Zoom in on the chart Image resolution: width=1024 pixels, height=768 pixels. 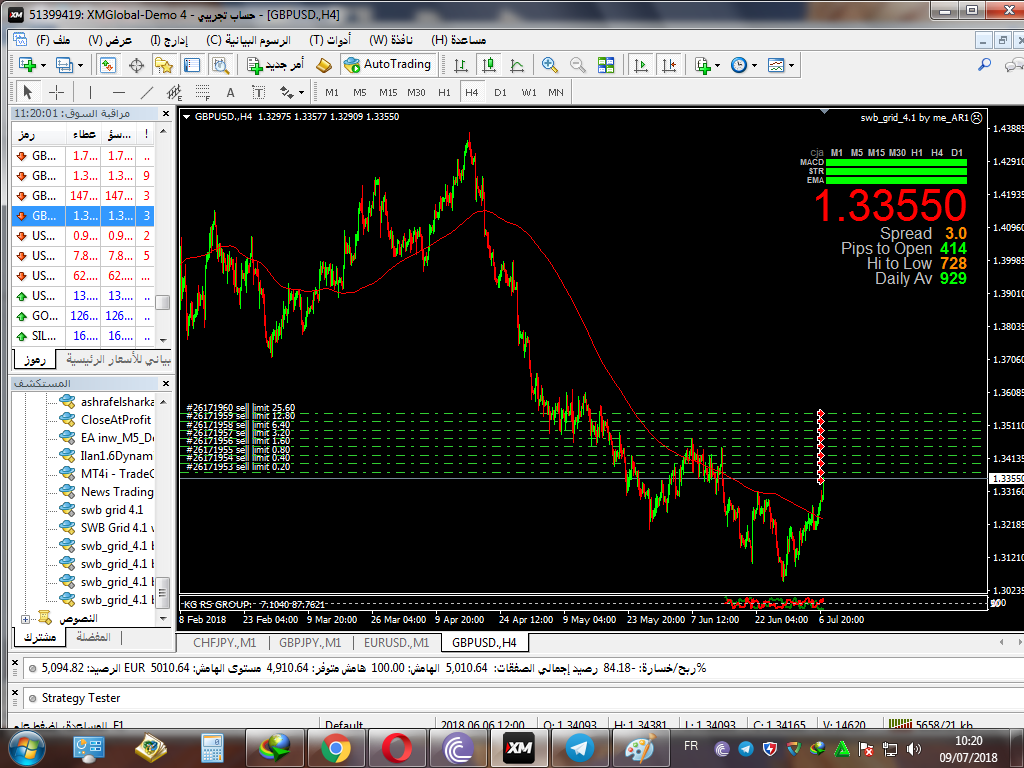(x=549, y=65)
